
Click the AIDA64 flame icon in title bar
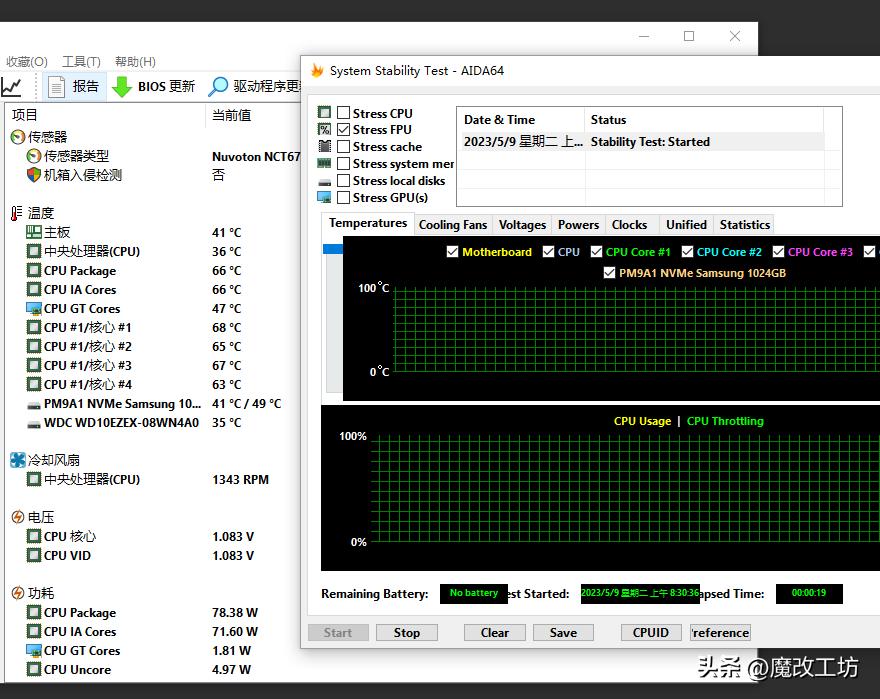click(x=317, y=71)
